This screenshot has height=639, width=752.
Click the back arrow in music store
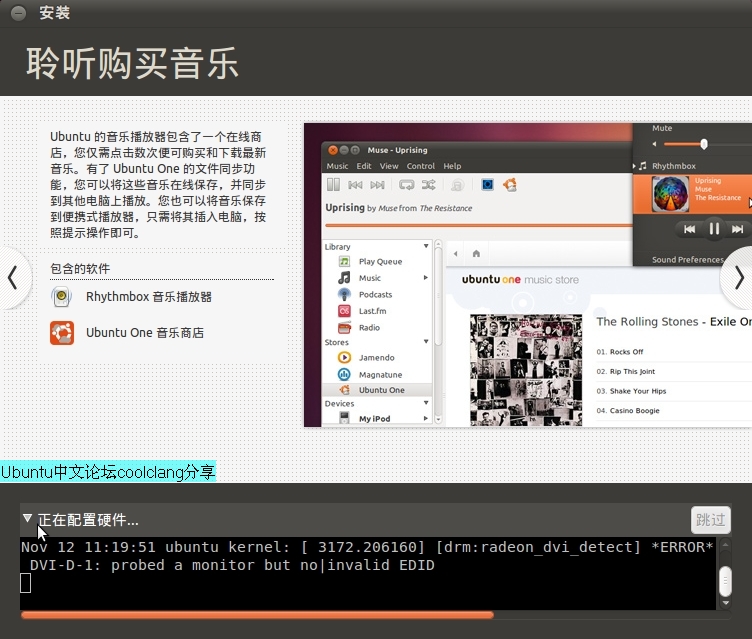tap(456, 254)
